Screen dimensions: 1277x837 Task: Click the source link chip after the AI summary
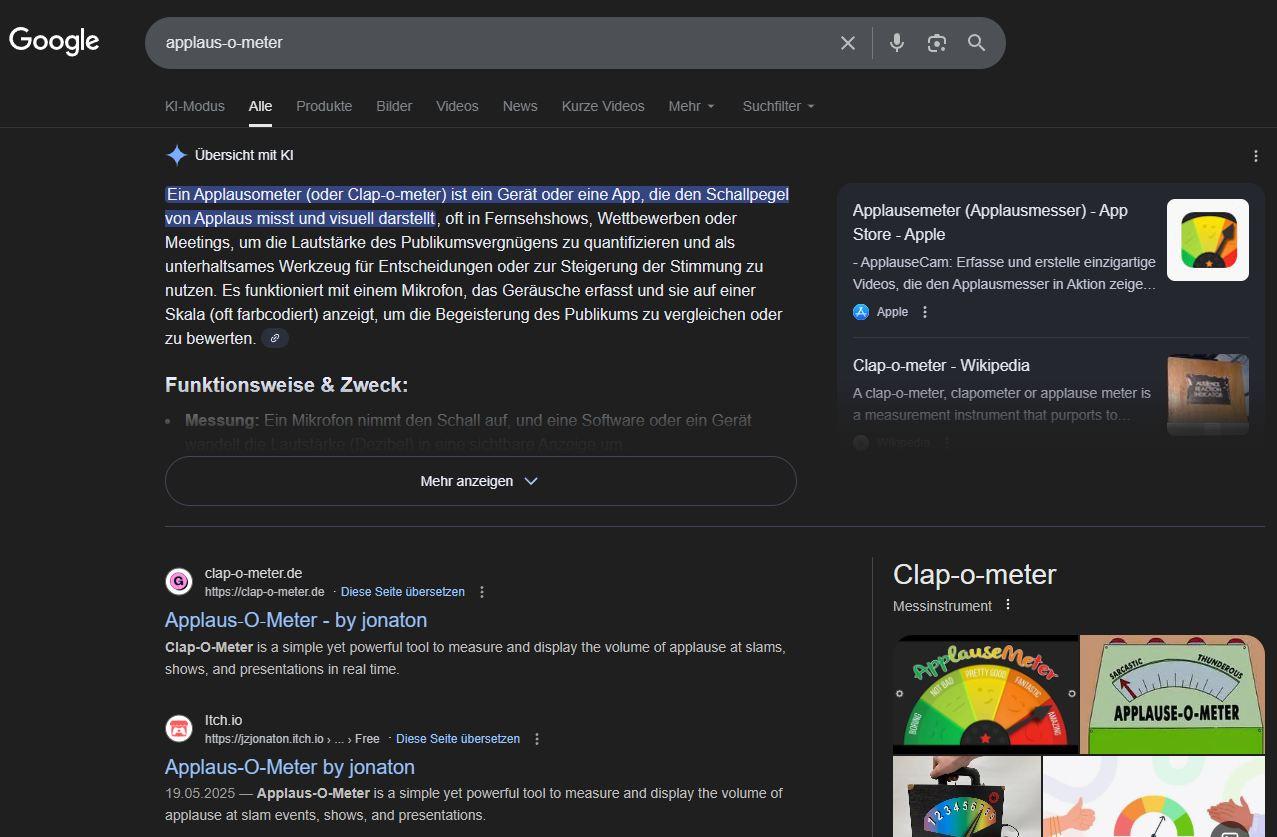(275, 339)
